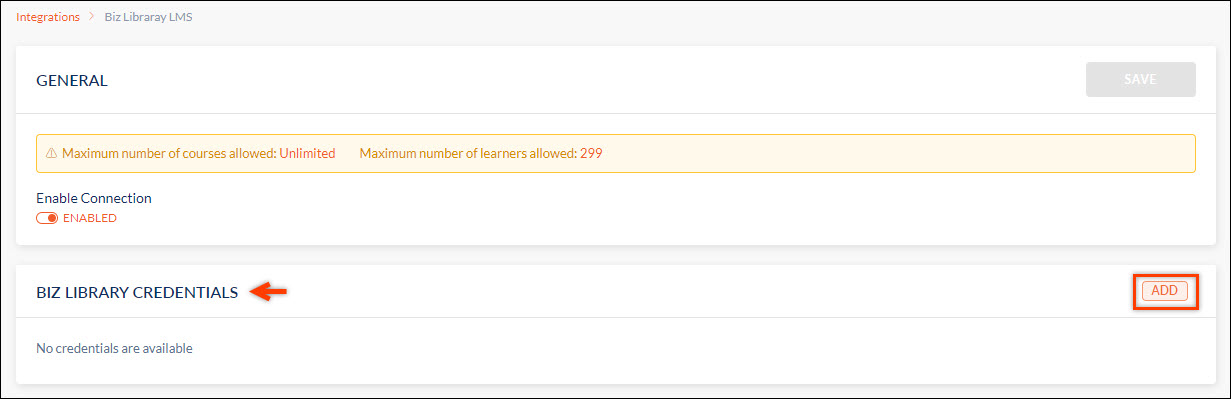The image size is (1231, 399).
Task: Click the yellow notification banner background
Action: [x=900, y=154]
